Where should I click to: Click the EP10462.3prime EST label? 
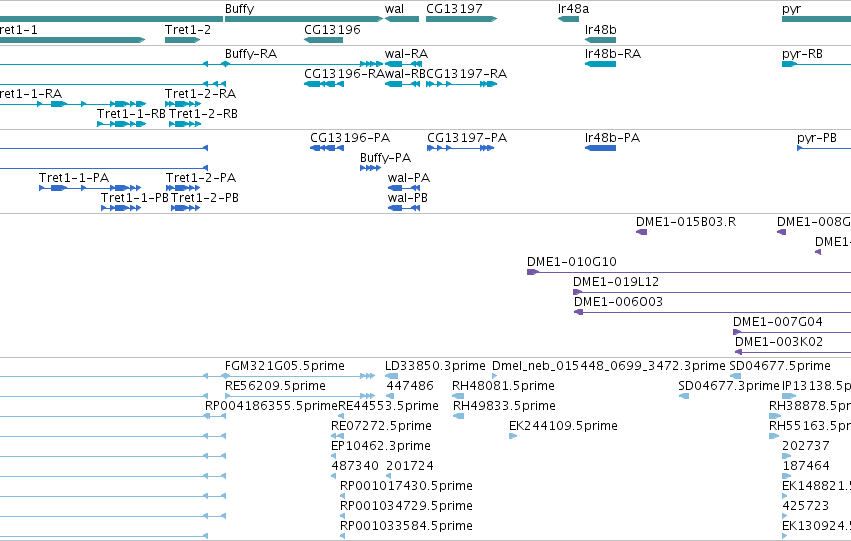click(x=380, y=447)
